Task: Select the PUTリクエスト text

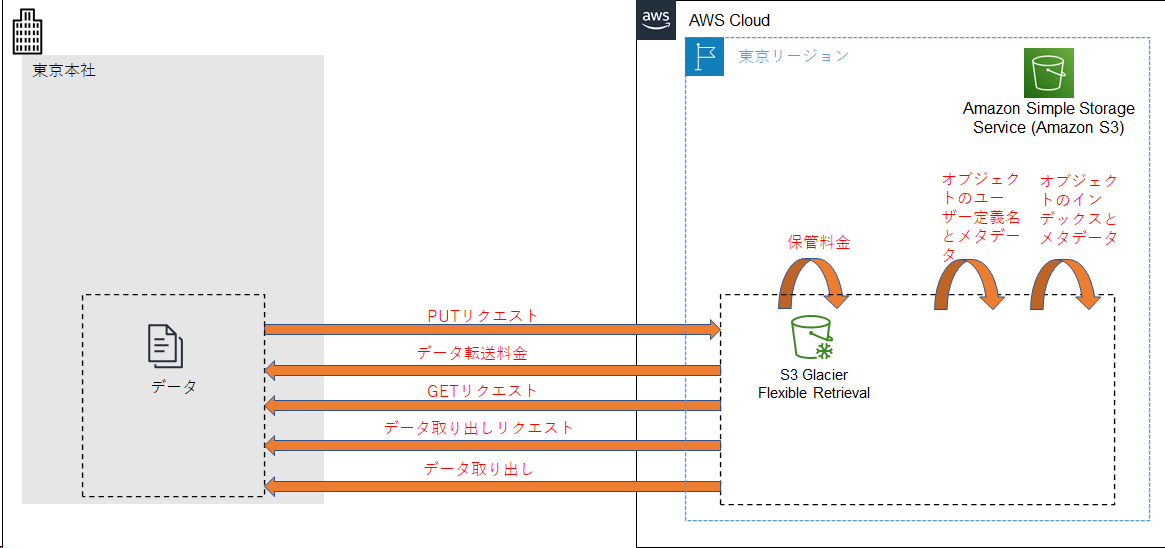Action: (x=483, y=316)
